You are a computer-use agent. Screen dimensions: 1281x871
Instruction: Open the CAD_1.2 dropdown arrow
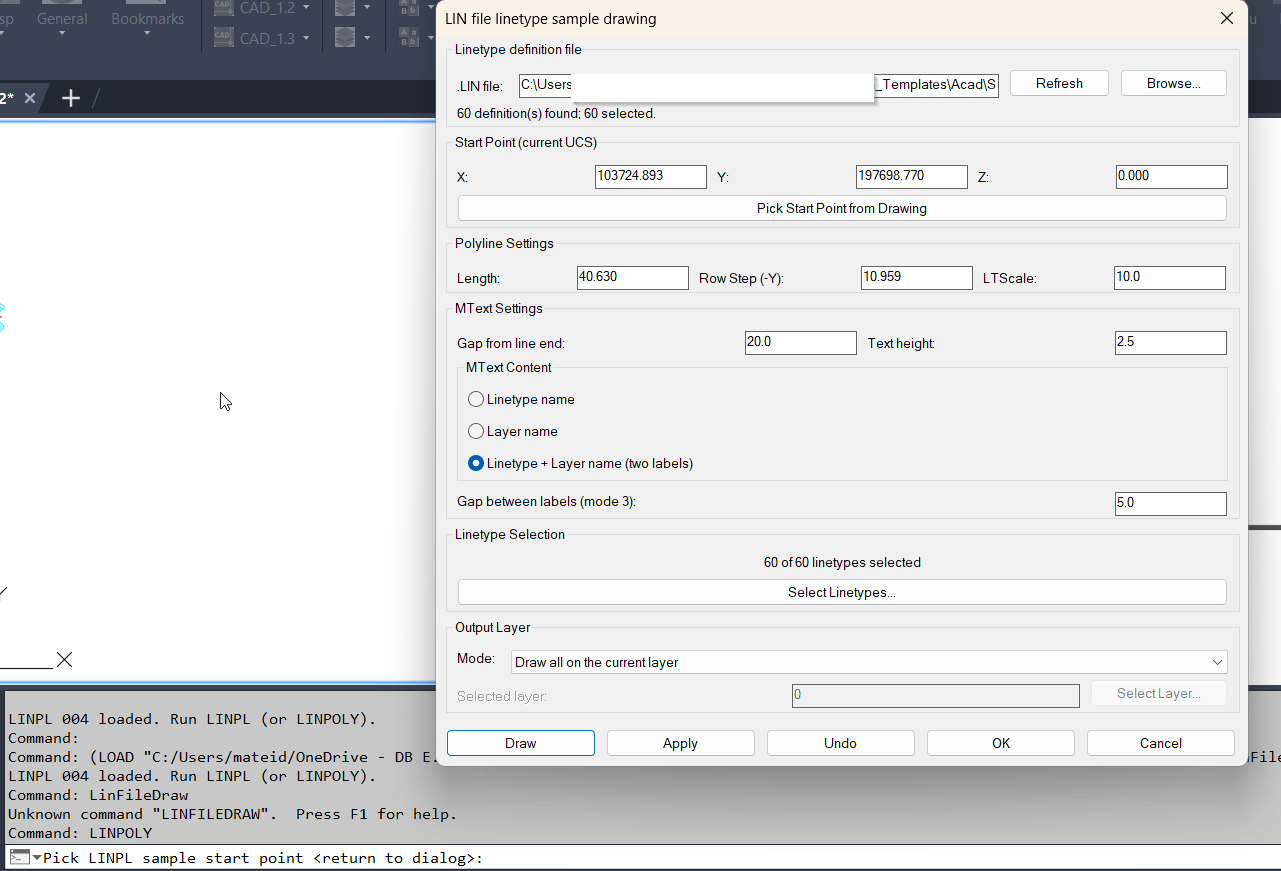coord(305,8)
